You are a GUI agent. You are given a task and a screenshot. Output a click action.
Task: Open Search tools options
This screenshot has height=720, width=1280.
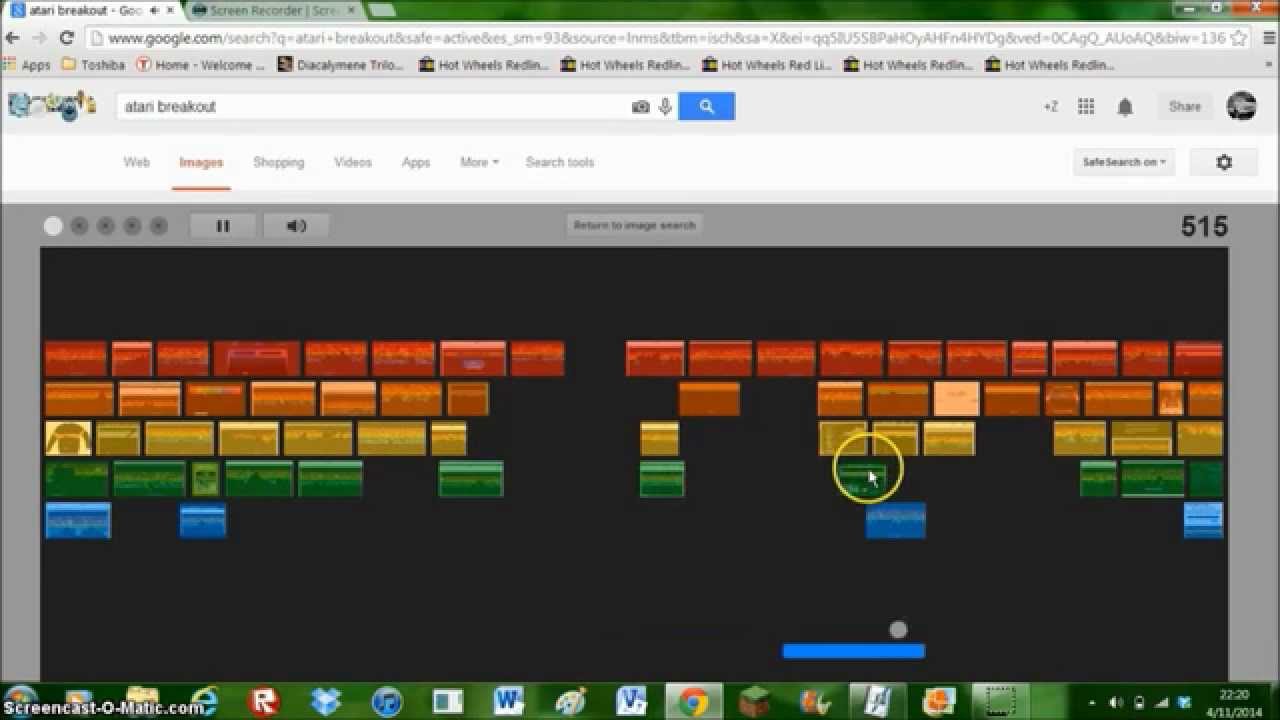tap(560, 162)
